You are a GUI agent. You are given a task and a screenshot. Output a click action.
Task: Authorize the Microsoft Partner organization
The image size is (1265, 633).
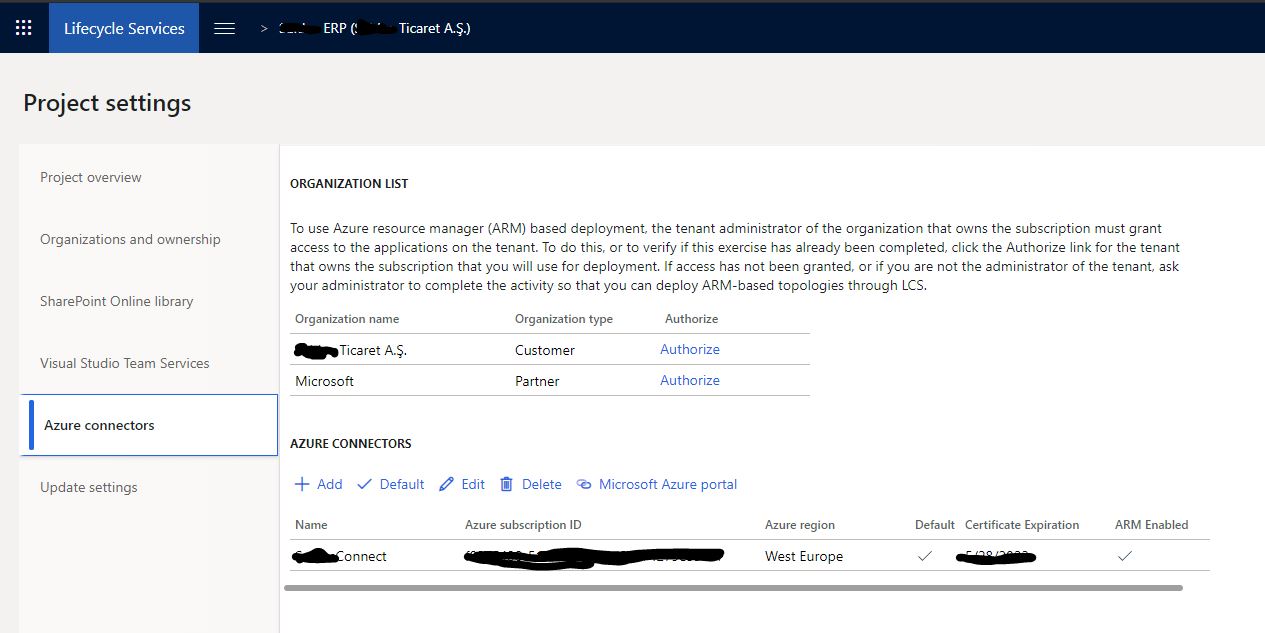[690, 380]
